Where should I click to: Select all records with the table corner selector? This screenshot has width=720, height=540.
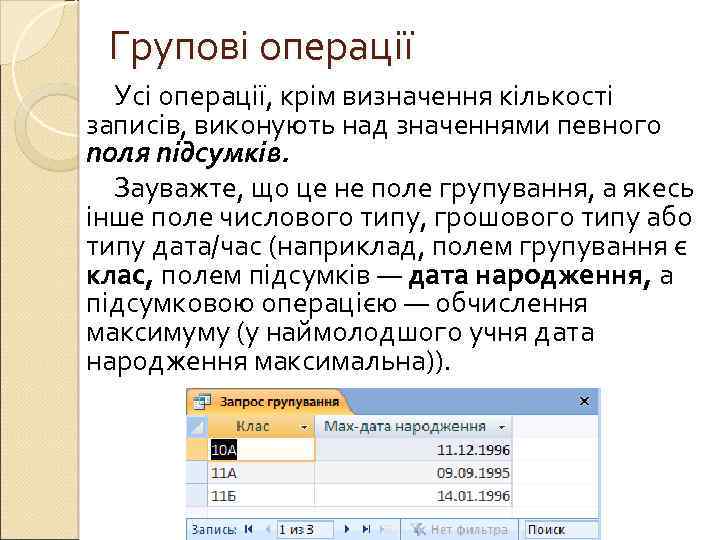[x=197, y=427]
